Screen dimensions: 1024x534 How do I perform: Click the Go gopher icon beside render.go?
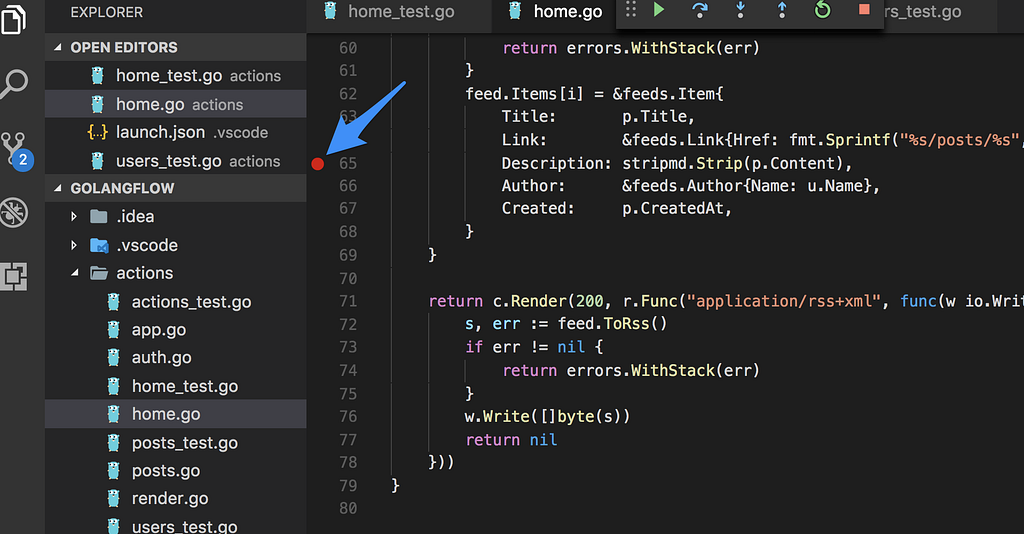pyautogui.click(x=114, y=499)
